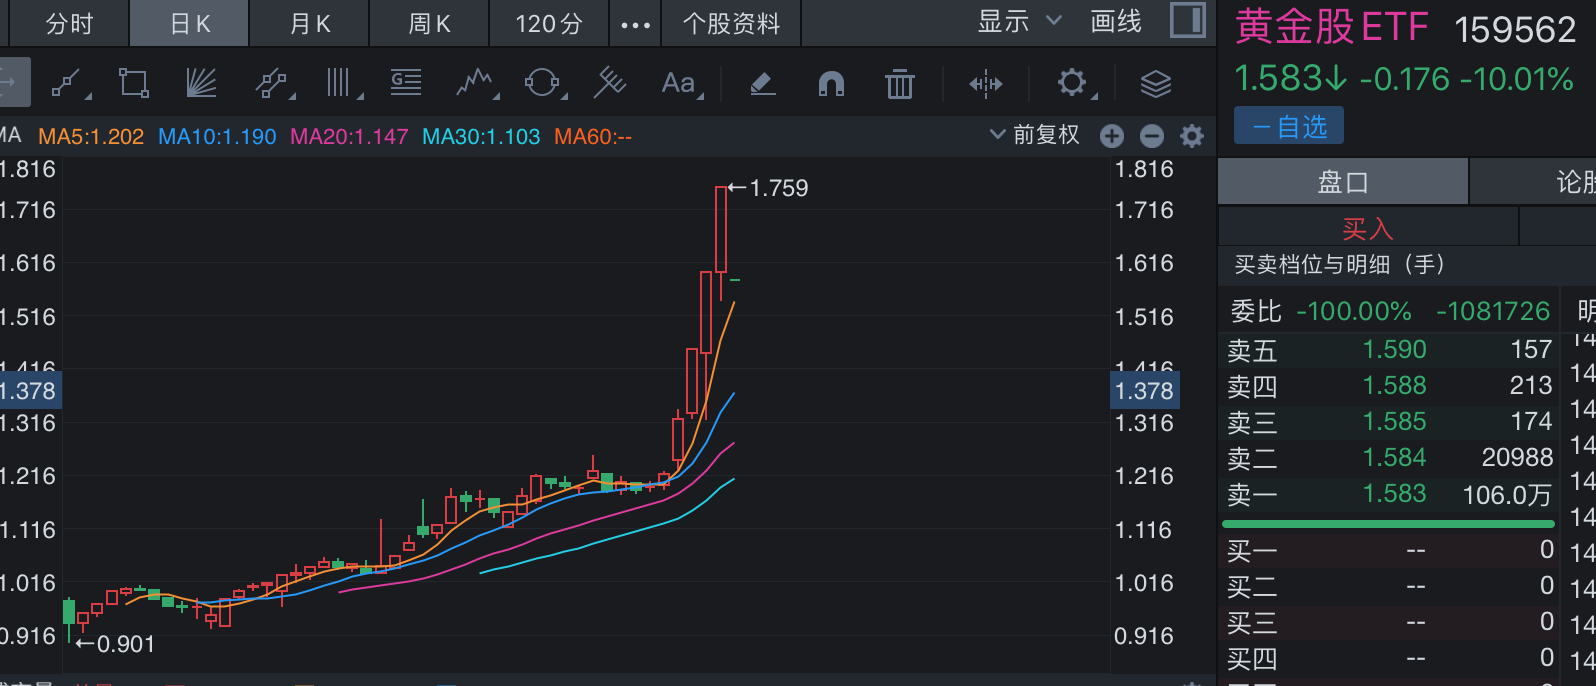
Task: Open the drawing toolbar settings gear
Action: (1073, 83)
